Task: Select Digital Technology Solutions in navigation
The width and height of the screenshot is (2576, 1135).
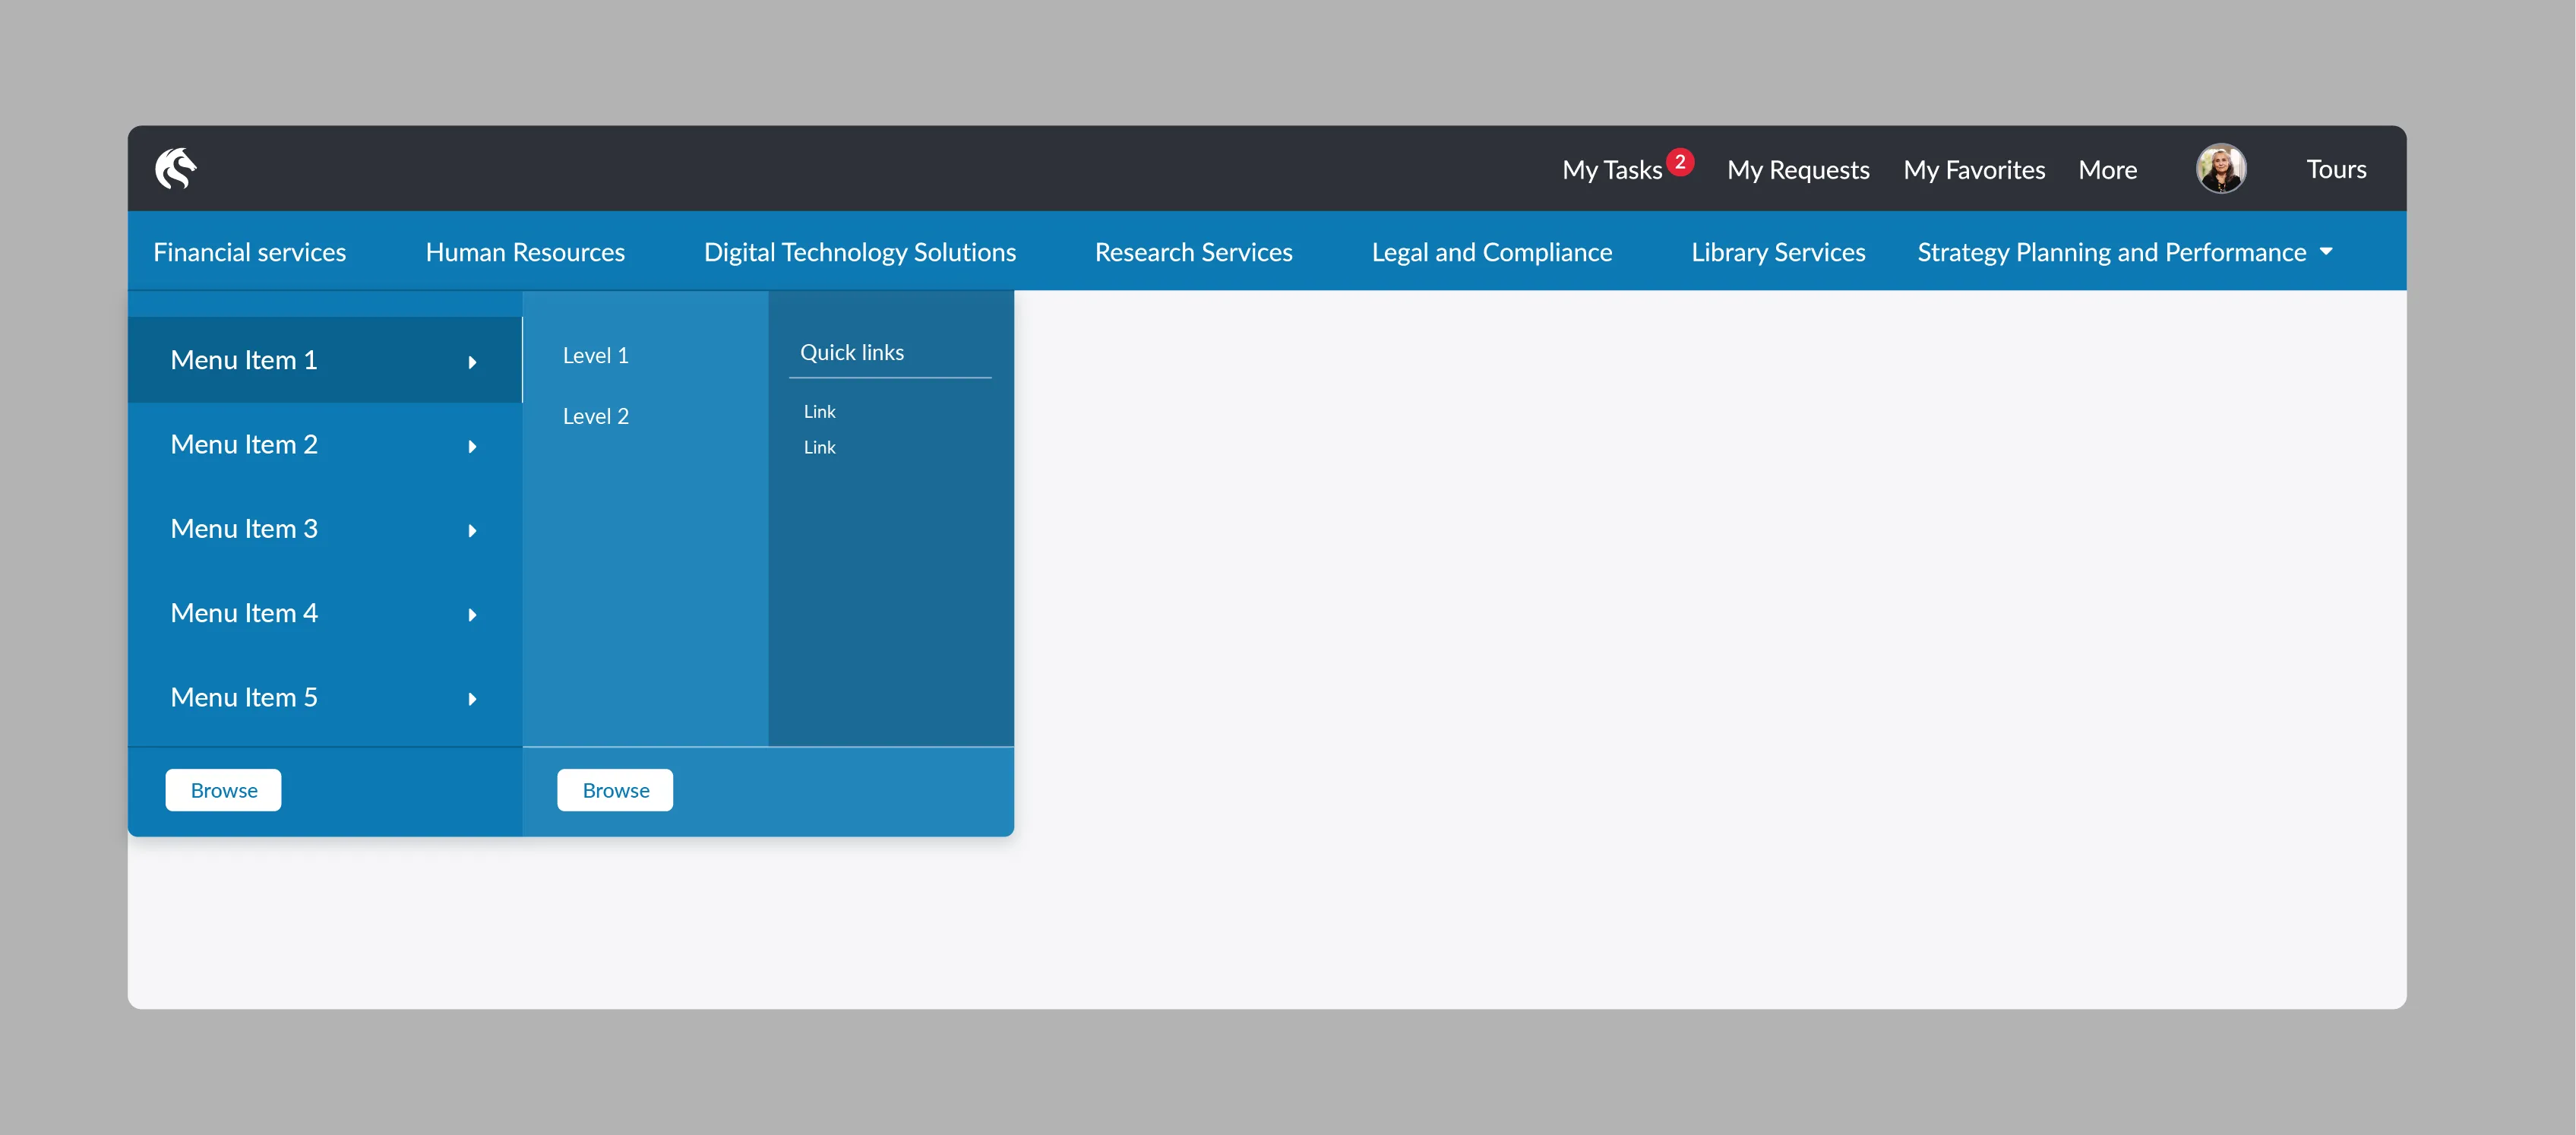Action: (x=860, y=252)
